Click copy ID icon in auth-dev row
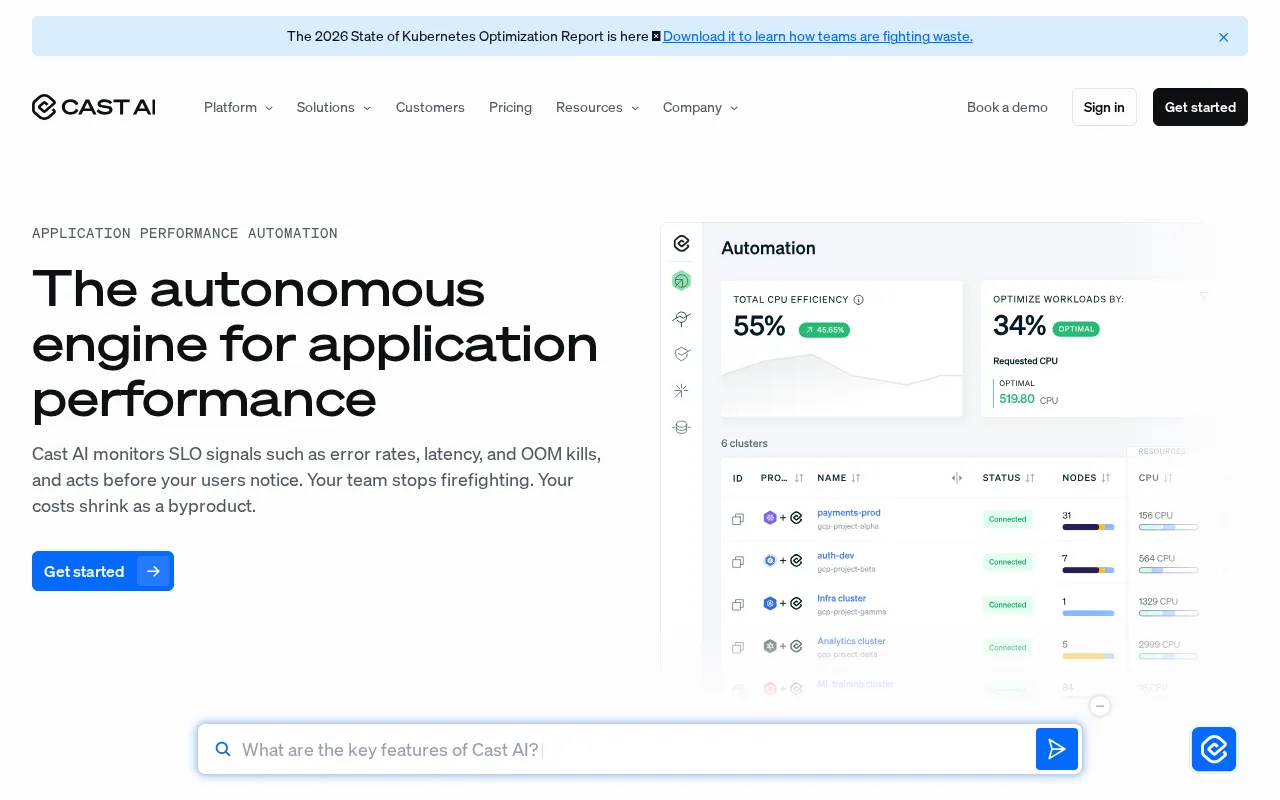Viewport: 1280px width, 800px height. (738, 562)
